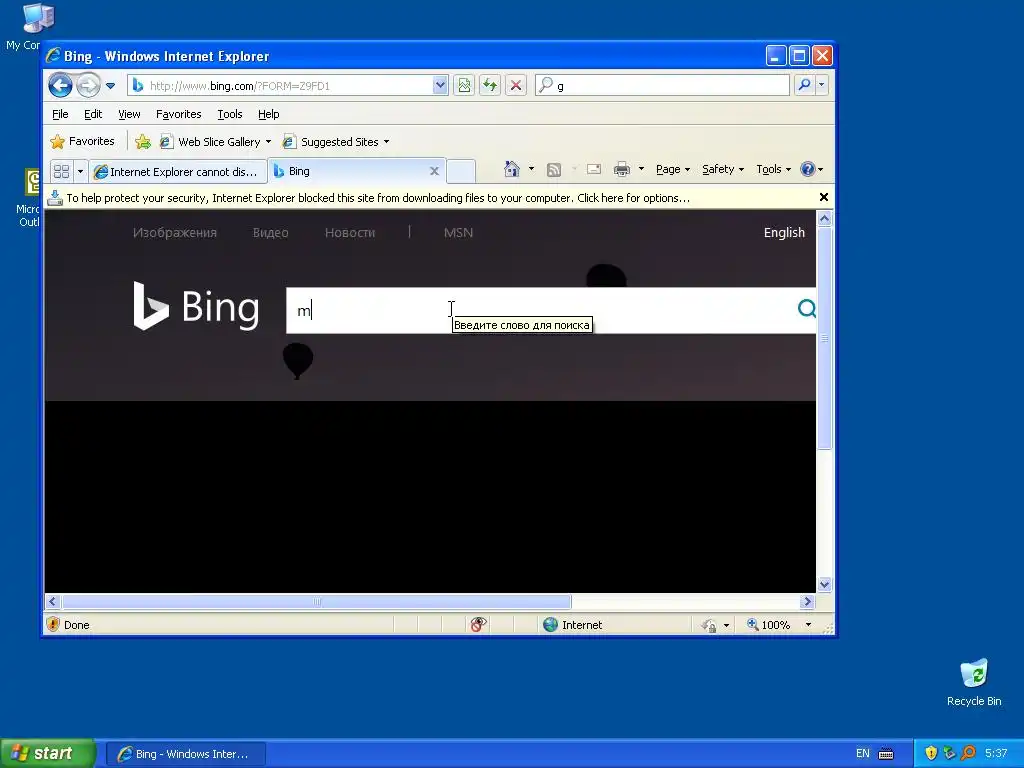Viewport: 1024px width, 768px height.
Task: Click the Bing logo
Action: point(196,306)
